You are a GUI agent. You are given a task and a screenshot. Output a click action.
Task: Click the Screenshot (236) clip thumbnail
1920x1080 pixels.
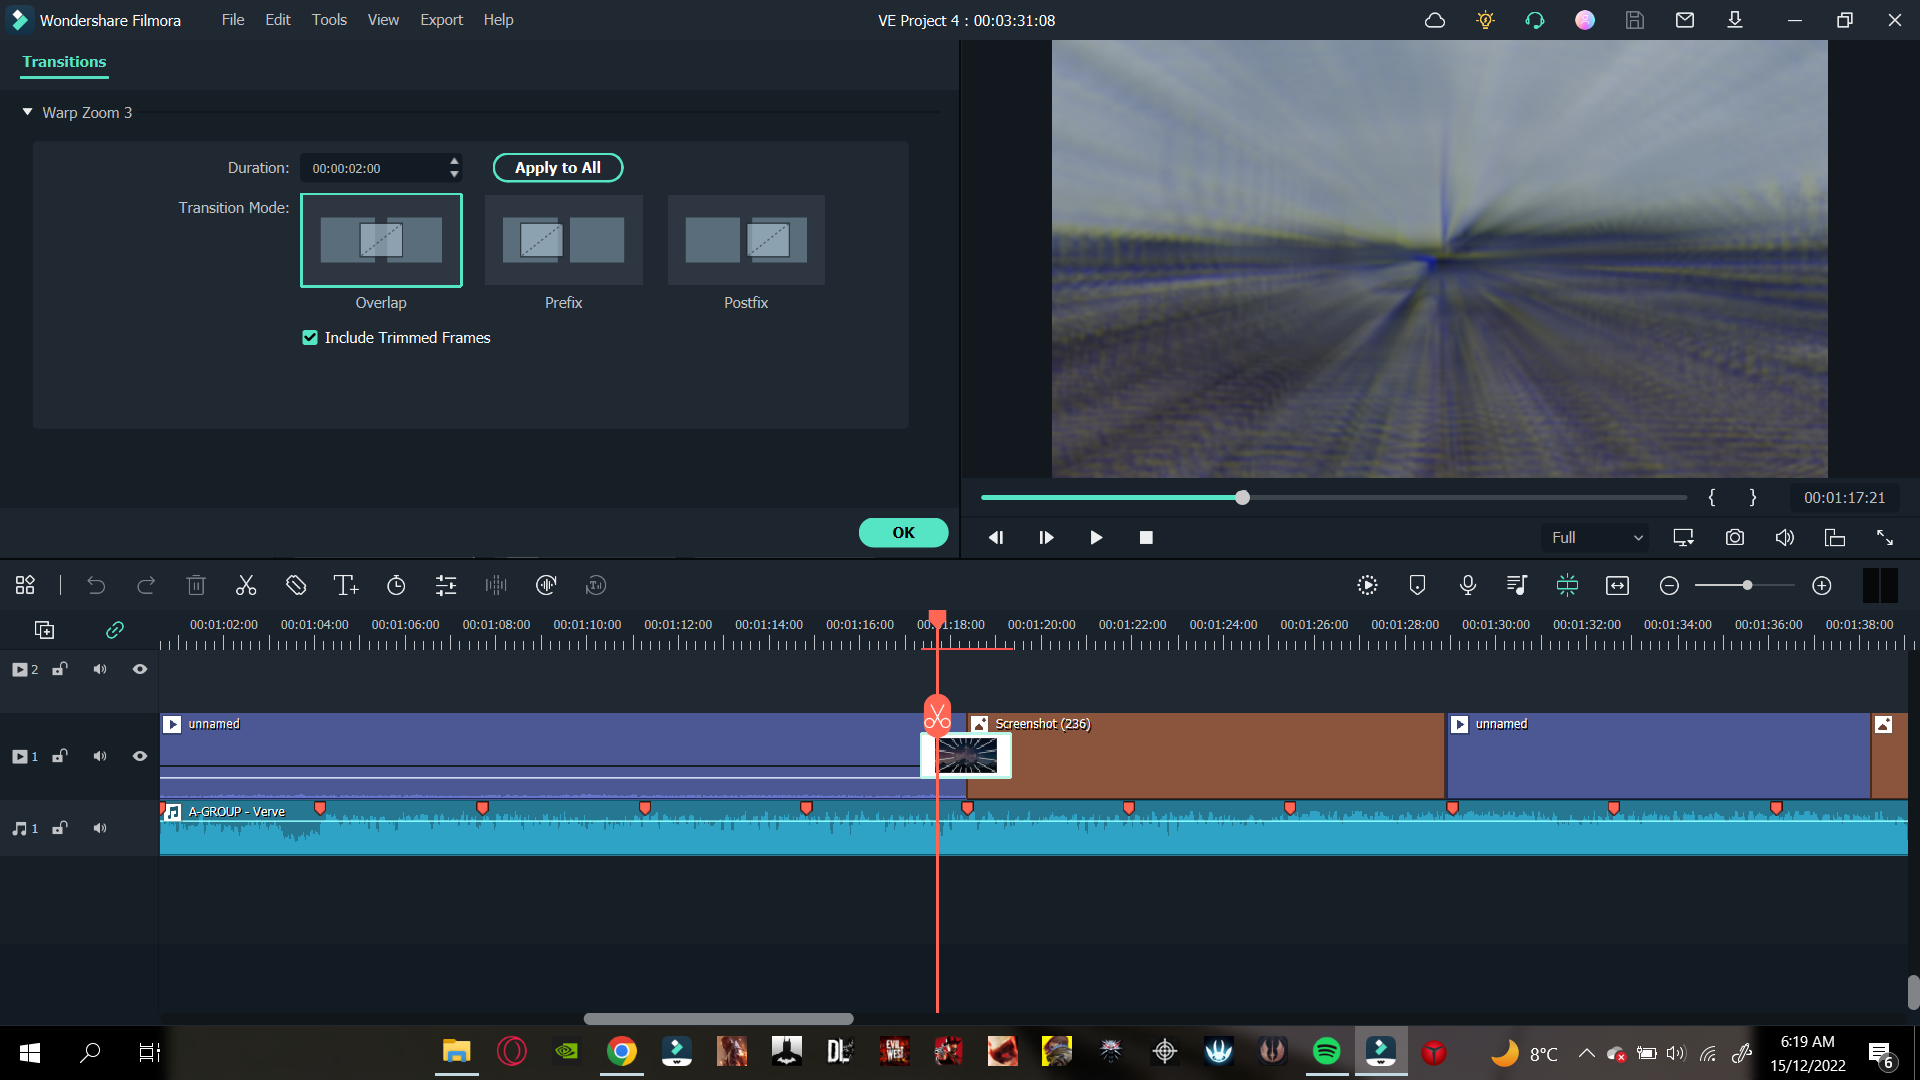965,756
